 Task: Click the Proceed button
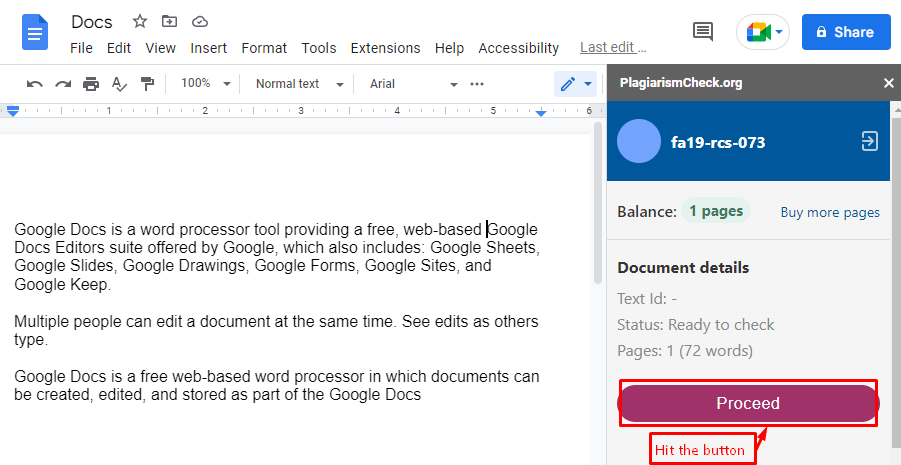tap(748, 403)
